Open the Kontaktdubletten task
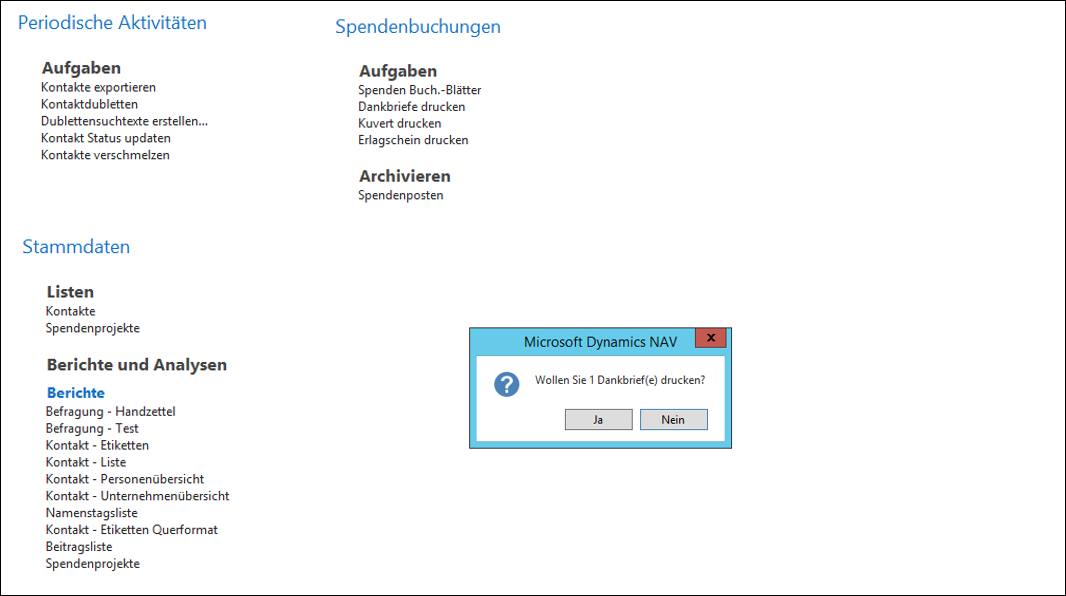The height and width of the screenshot is (596, 1066). tap(86, 104)
